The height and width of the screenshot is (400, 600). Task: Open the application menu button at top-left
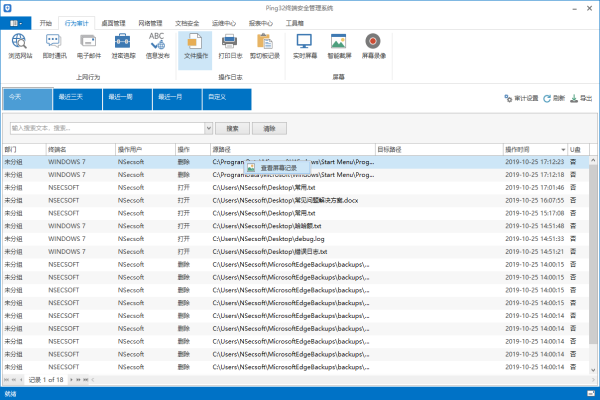point(16,23)
